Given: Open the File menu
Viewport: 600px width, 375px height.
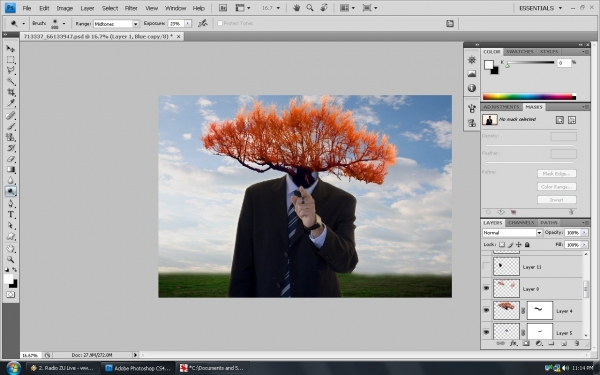Looking at the screenshot, I should [26, 8].
